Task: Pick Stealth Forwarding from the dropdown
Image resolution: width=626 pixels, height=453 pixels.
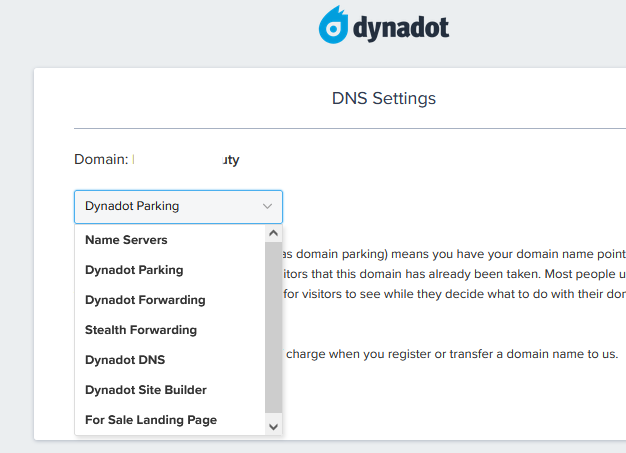Action: [x=141, y=330]
